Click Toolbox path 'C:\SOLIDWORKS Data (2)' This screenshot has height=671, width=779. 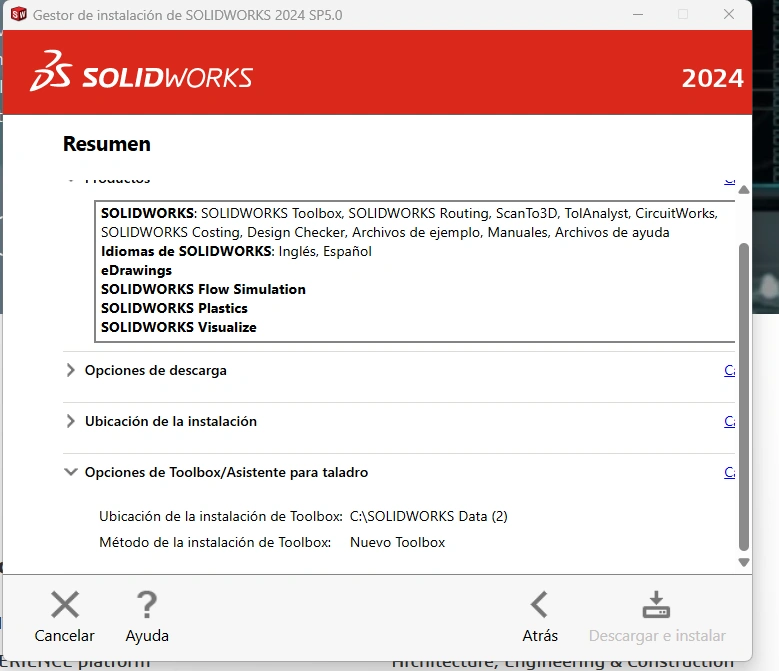(x=429, y=517)
